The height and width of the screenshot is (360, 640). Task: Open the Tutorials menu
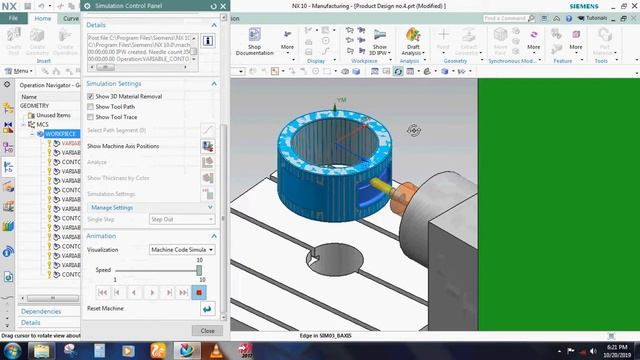593,18
